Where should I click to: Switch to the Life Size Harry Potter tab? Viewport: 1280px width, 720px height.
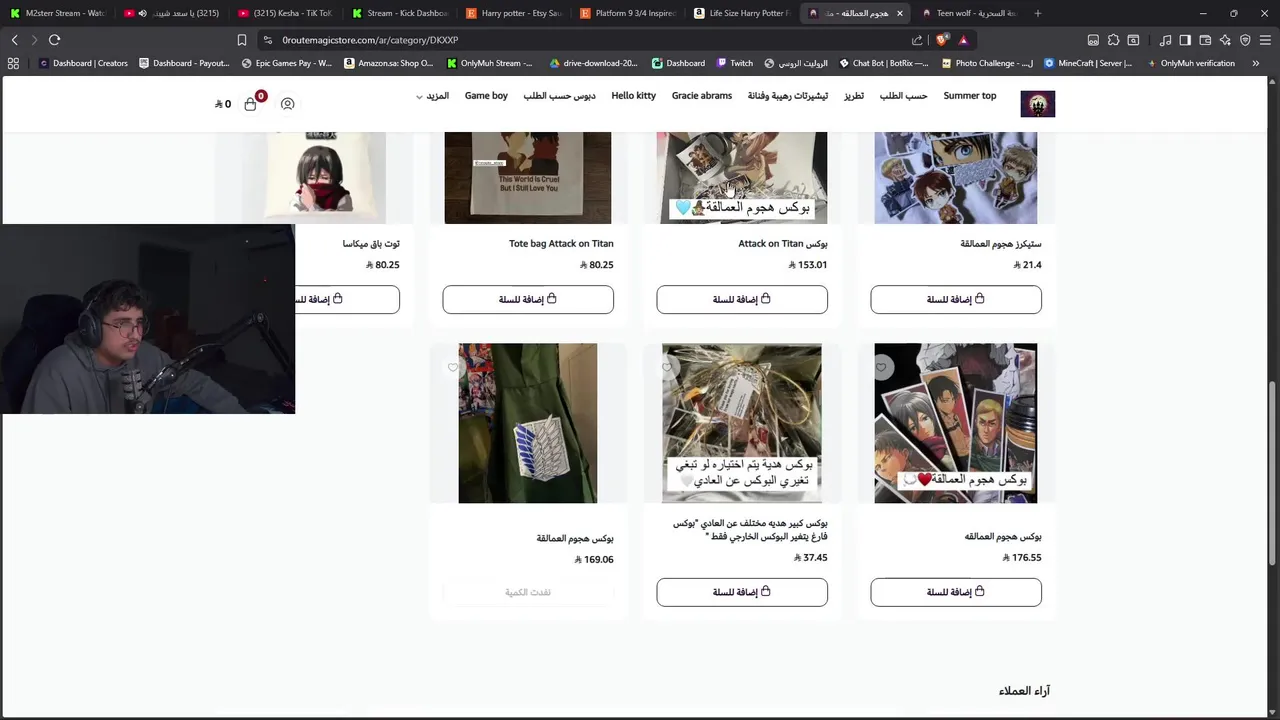click(x=742, y=13)
